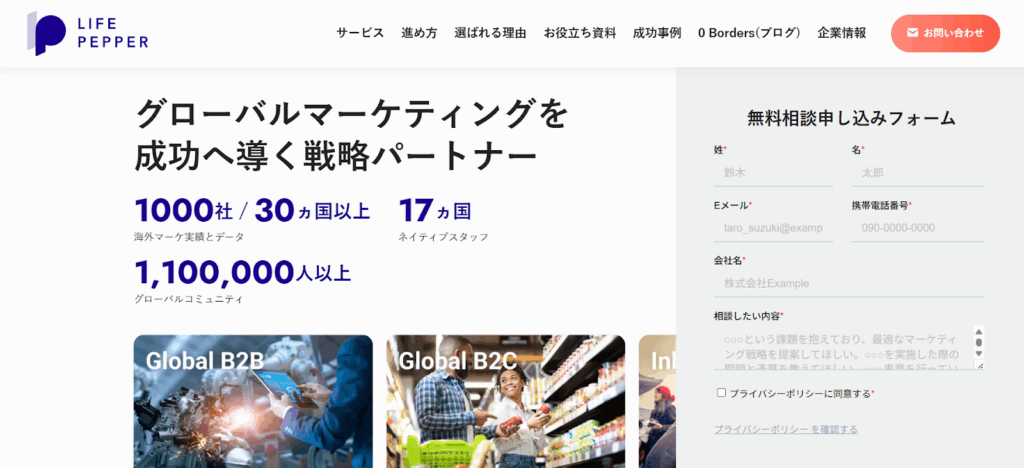
Task: Select the Eメール input field
Action: pyautogui.click(x=773, y=228)
